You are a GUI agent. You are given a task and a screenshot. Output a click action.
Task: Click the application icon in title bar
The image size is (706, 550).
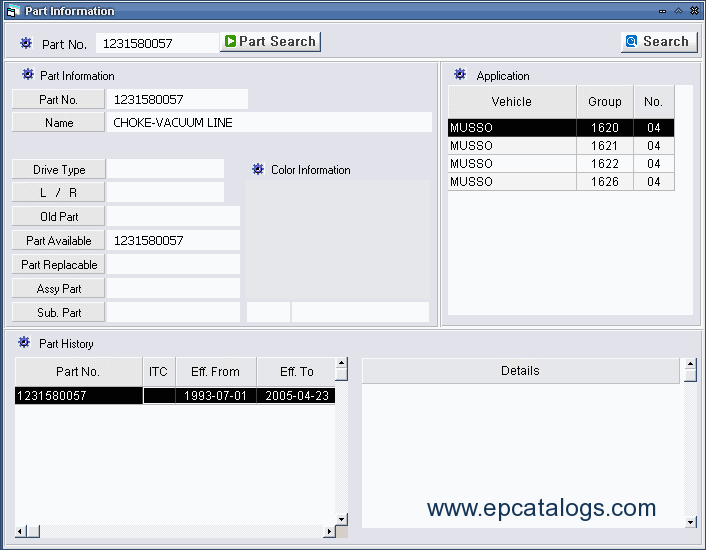point(13,11)
